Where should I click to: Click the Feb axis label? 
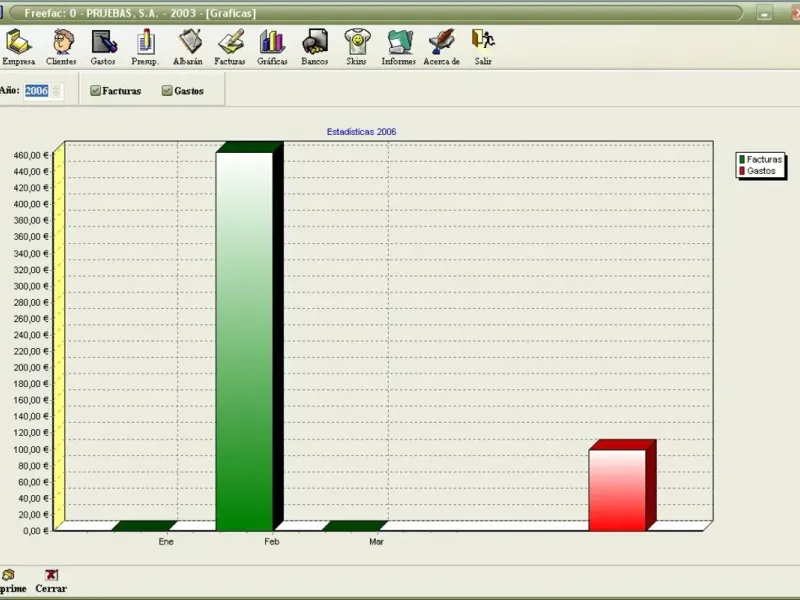click(271, 542)
